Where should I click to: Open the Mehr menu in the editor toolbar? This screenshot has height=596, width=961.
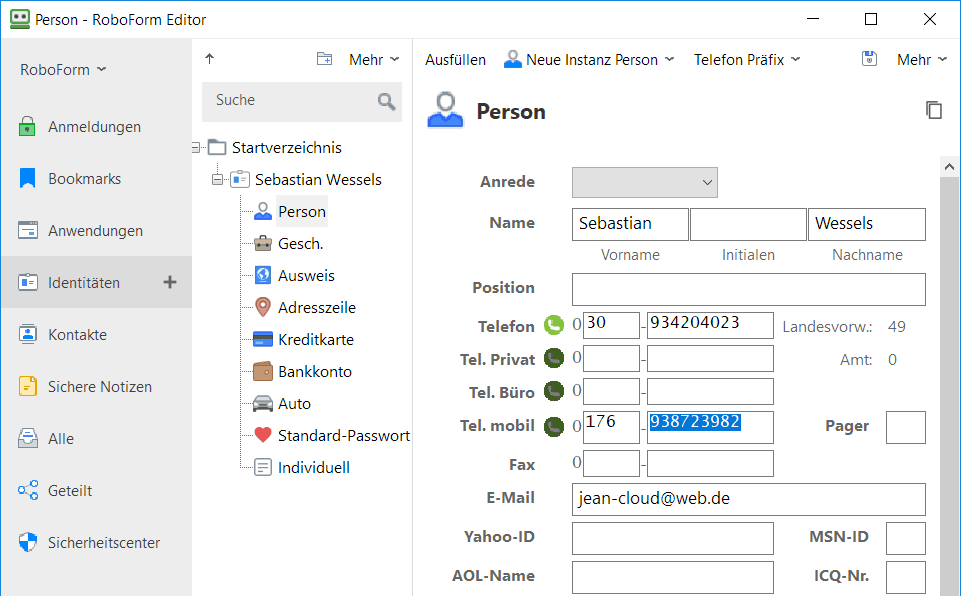pyautogui.click(x=922, y=59)
